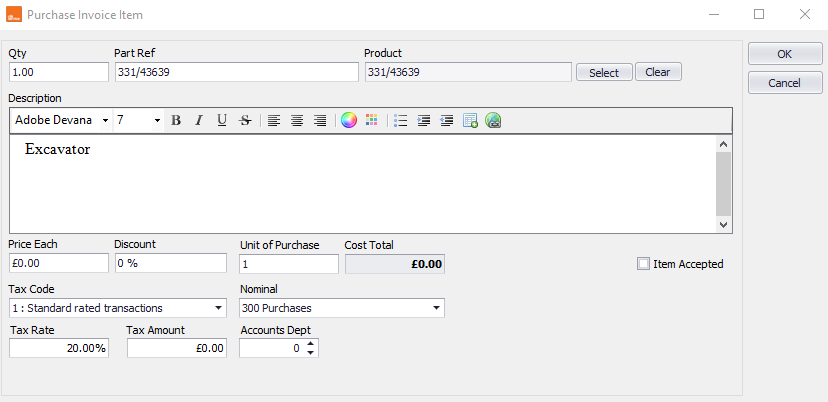Expand the Nominal dropdown
Viewport: 828px width, 402px height.
click(437, 308)
